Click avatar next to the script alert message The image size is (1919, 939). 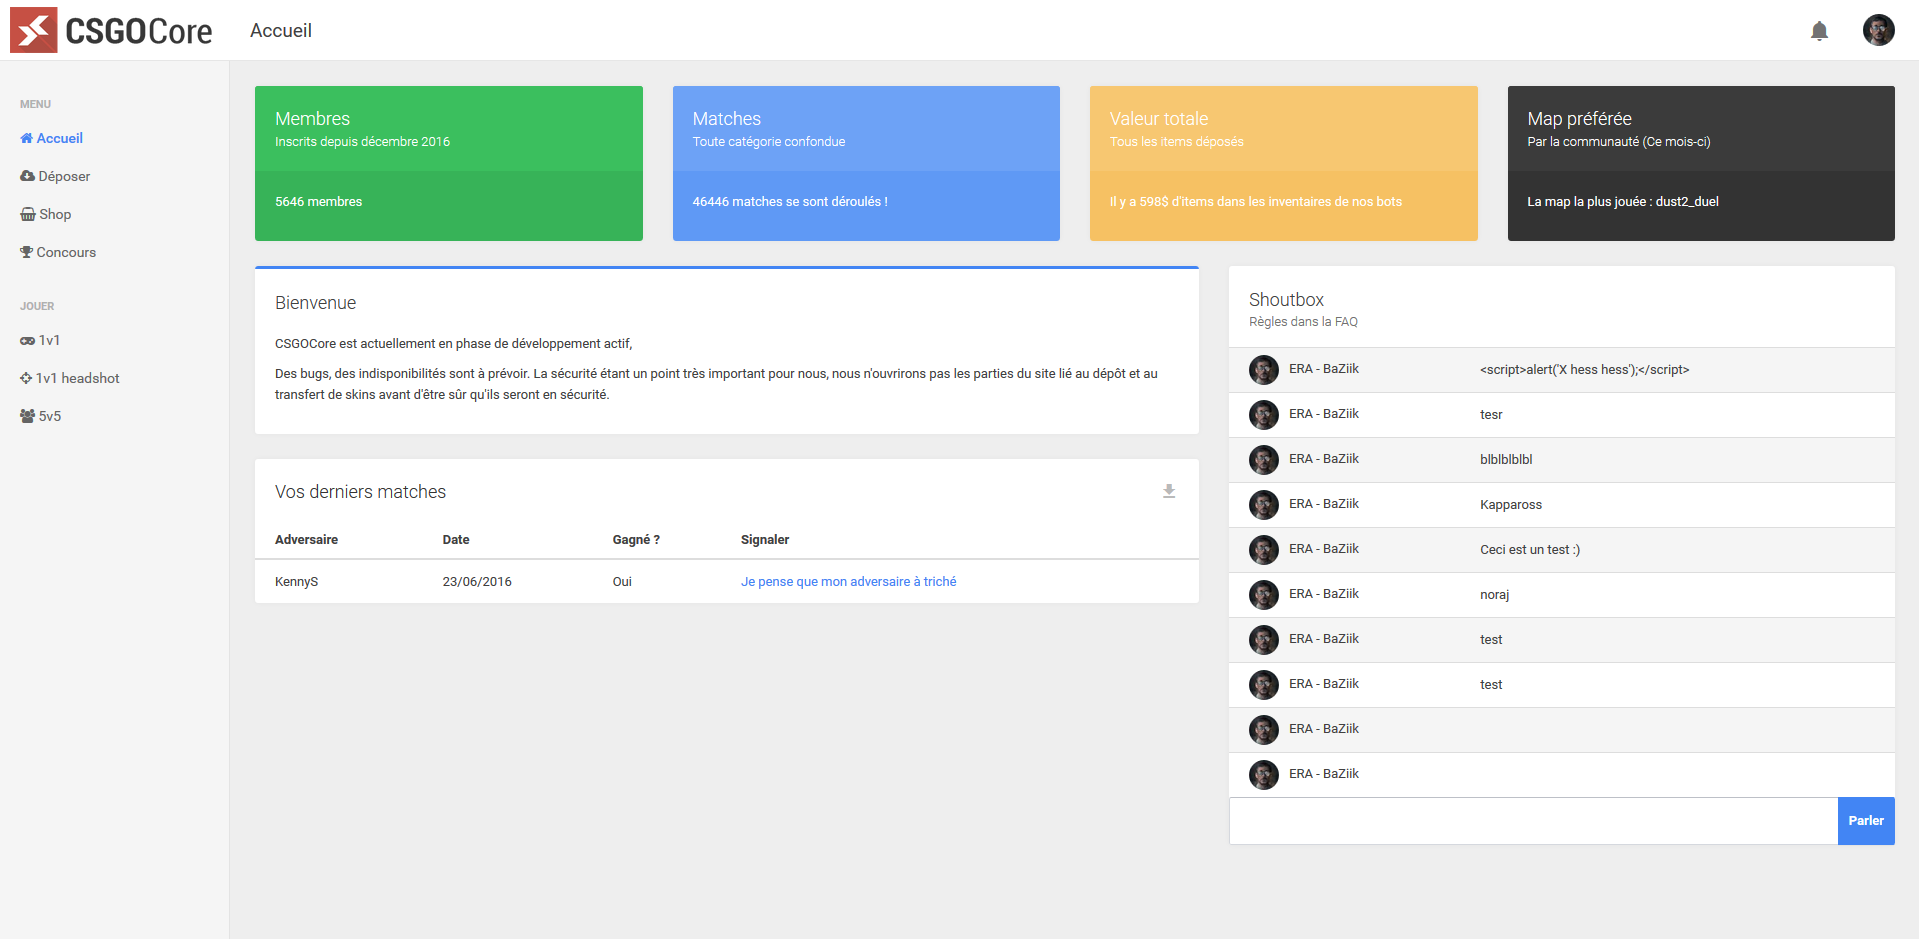(x=1264, y=370)
